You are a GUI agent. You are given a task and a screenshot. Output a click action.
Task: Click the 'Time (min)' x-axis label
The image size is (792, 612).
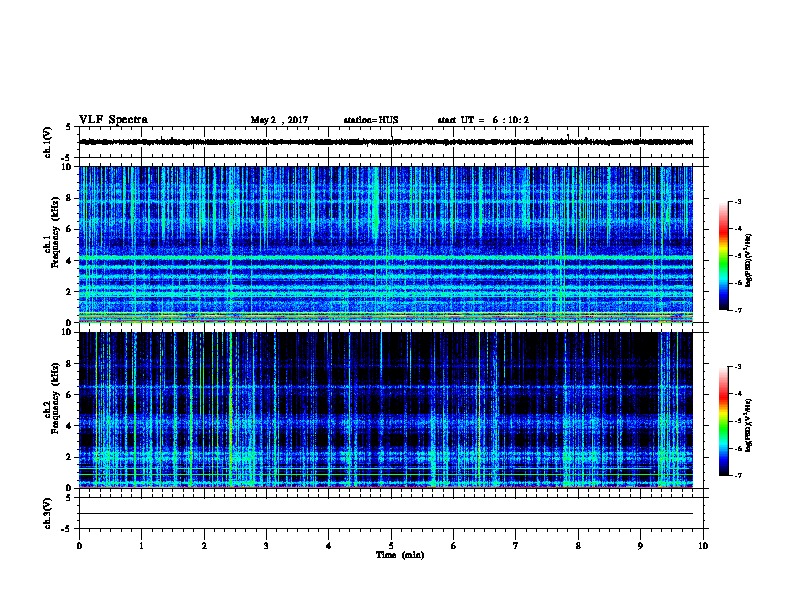tap(400, 555)
